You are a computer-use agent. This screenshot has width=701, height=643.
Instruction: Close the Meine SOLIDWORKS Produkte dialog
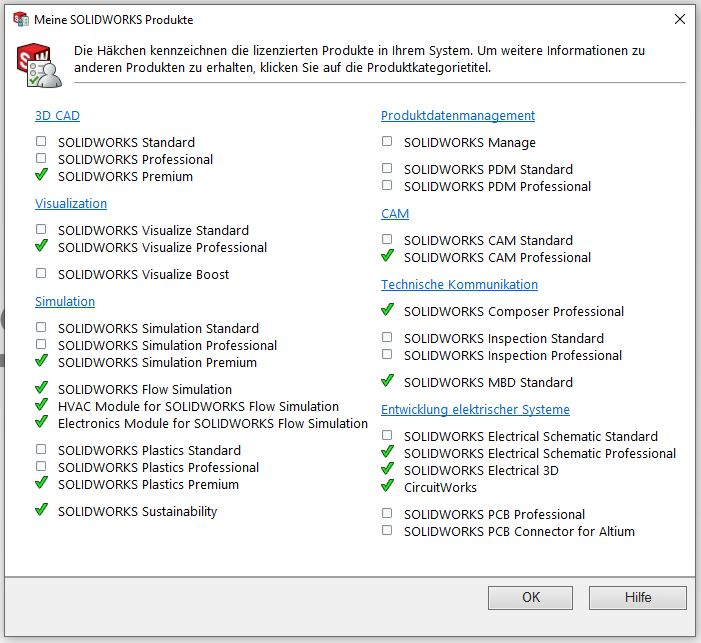pos(680,19)
